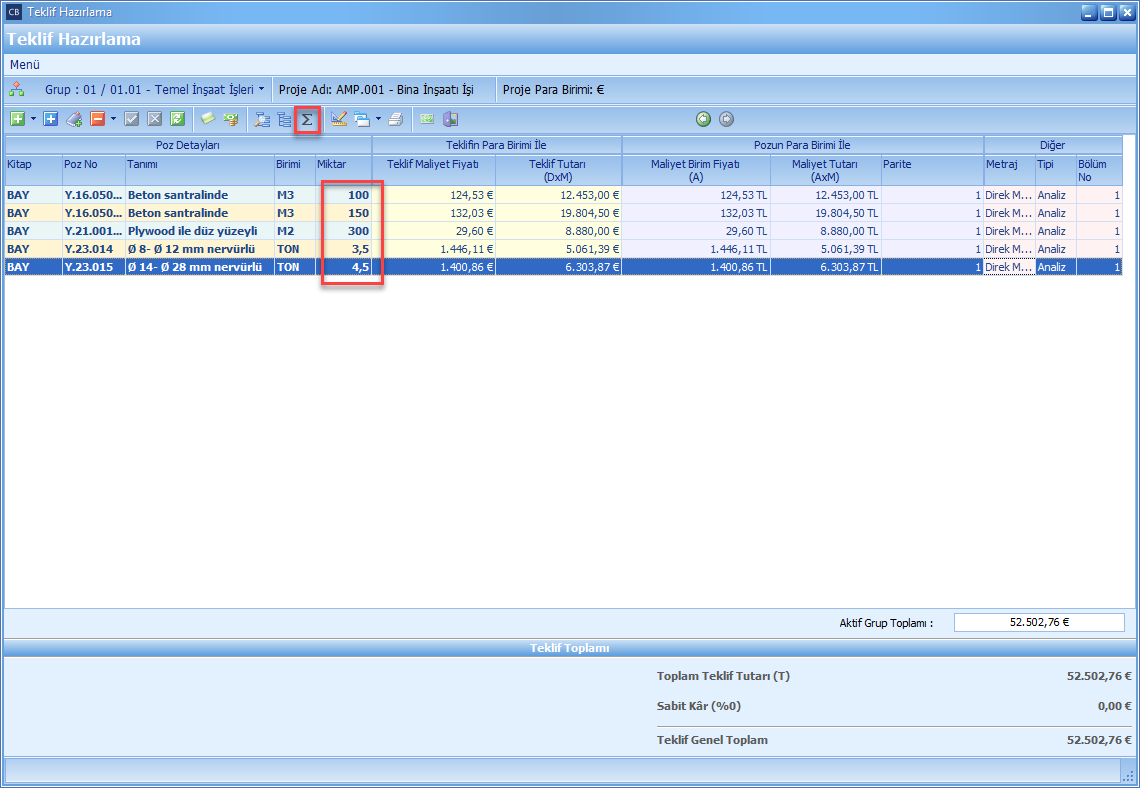The image size is (1140, 788).
Task: Toggle the gray checkmark toolbar button
Action: pos(131,119)
